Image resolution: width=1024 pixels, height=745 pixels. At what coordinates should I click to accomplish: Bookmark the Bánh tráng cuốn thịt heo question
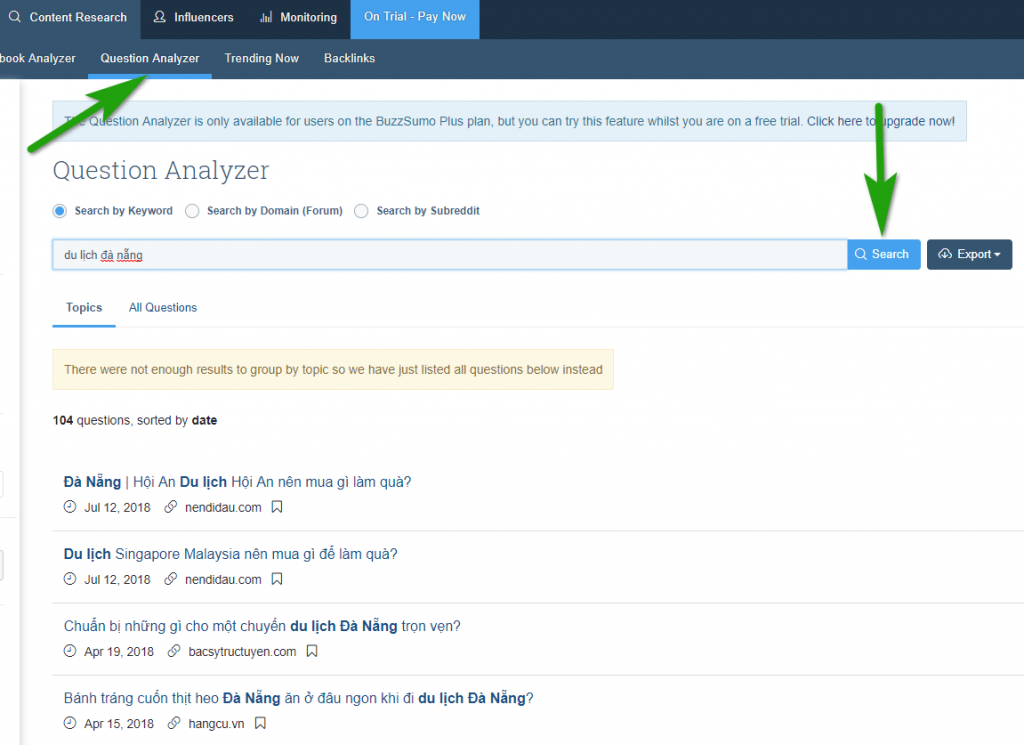click(x=260, y=723)
